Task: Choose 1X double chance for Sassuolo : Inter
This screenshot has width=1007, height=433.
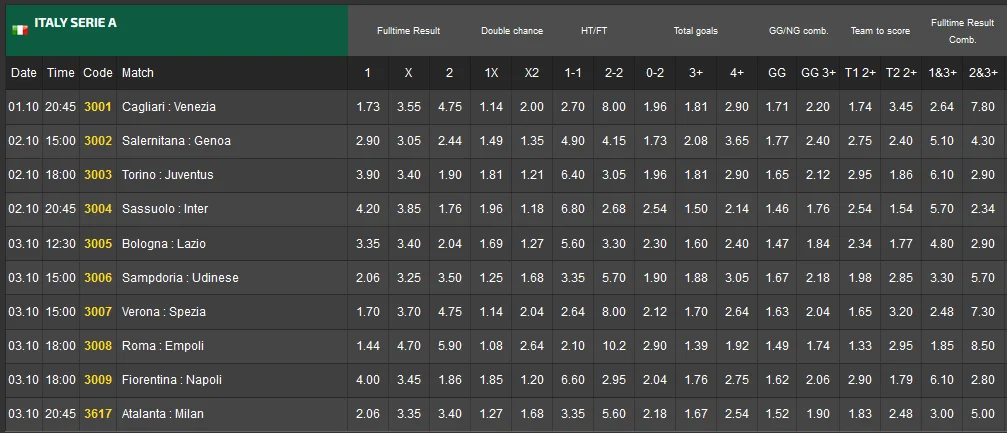Action: (491, 209)
